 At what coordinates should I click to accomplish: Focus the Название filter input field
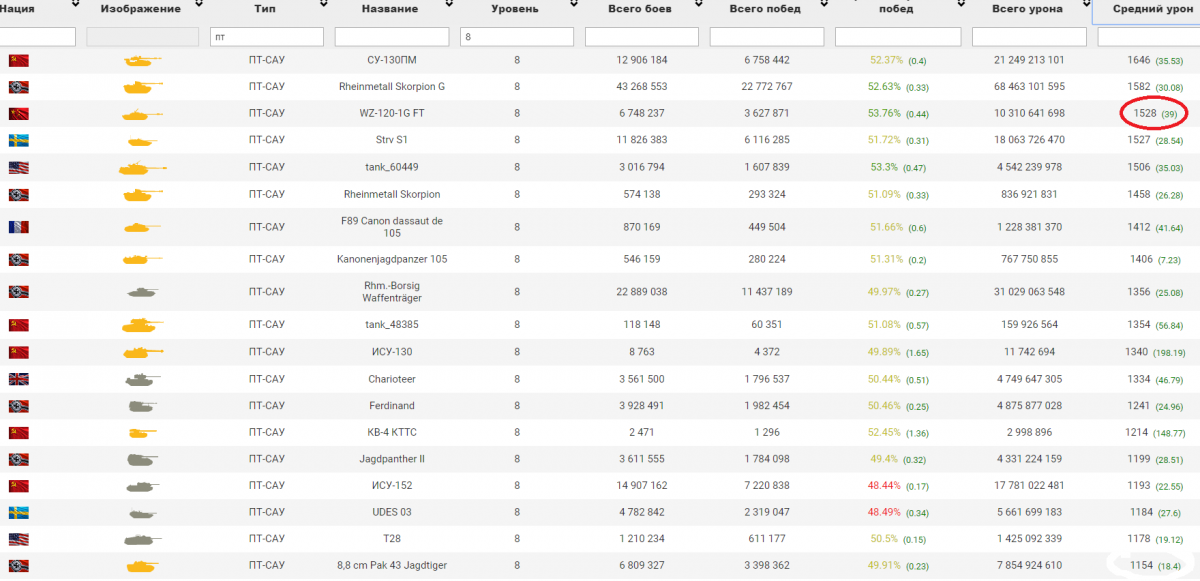click(392, 37)
